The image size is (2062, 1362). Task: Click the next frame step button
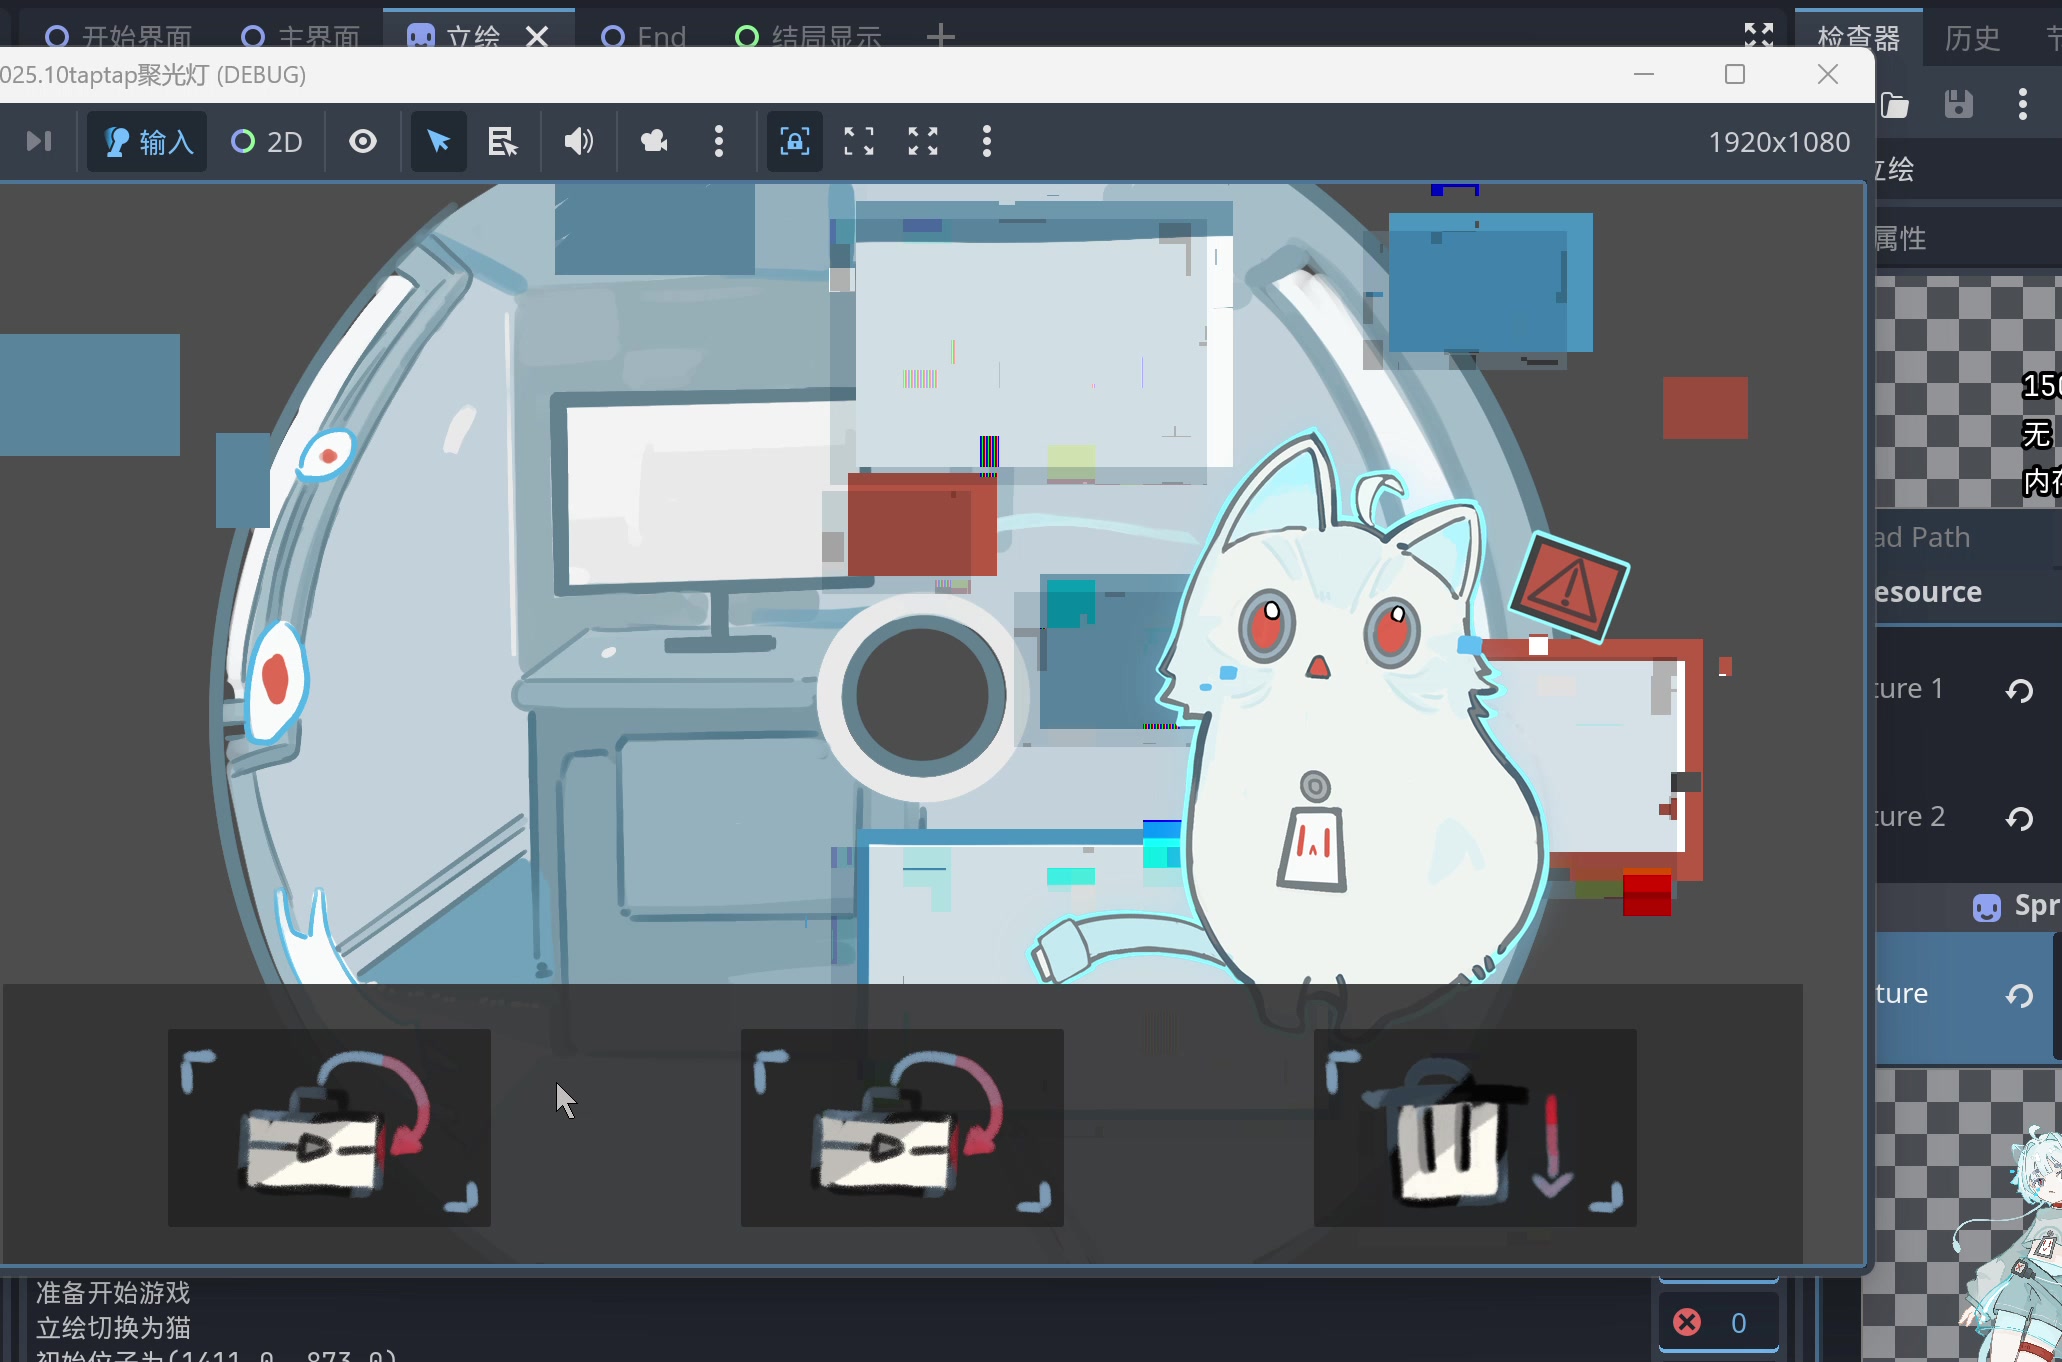pyautogui.click(x=39, y=142)
